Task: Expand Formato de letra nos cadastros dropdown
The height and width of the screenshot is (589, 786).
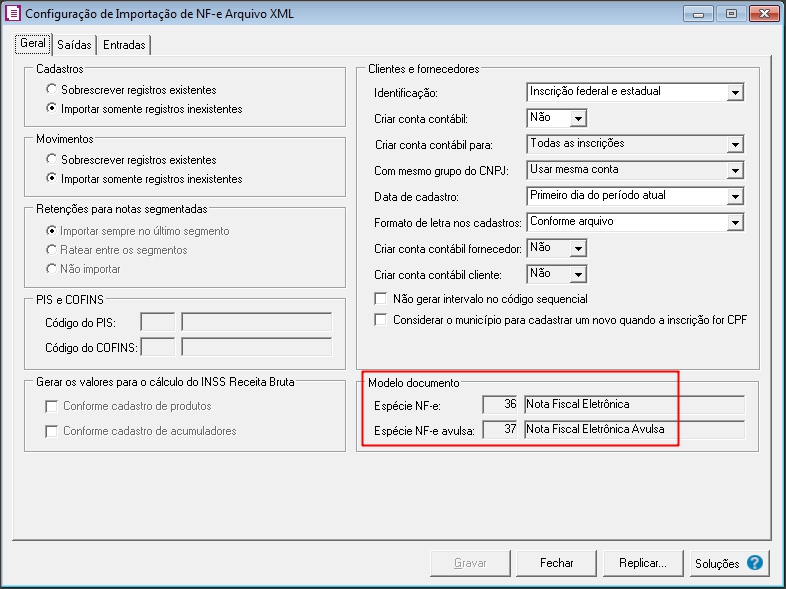Action: tap(735, 223)
